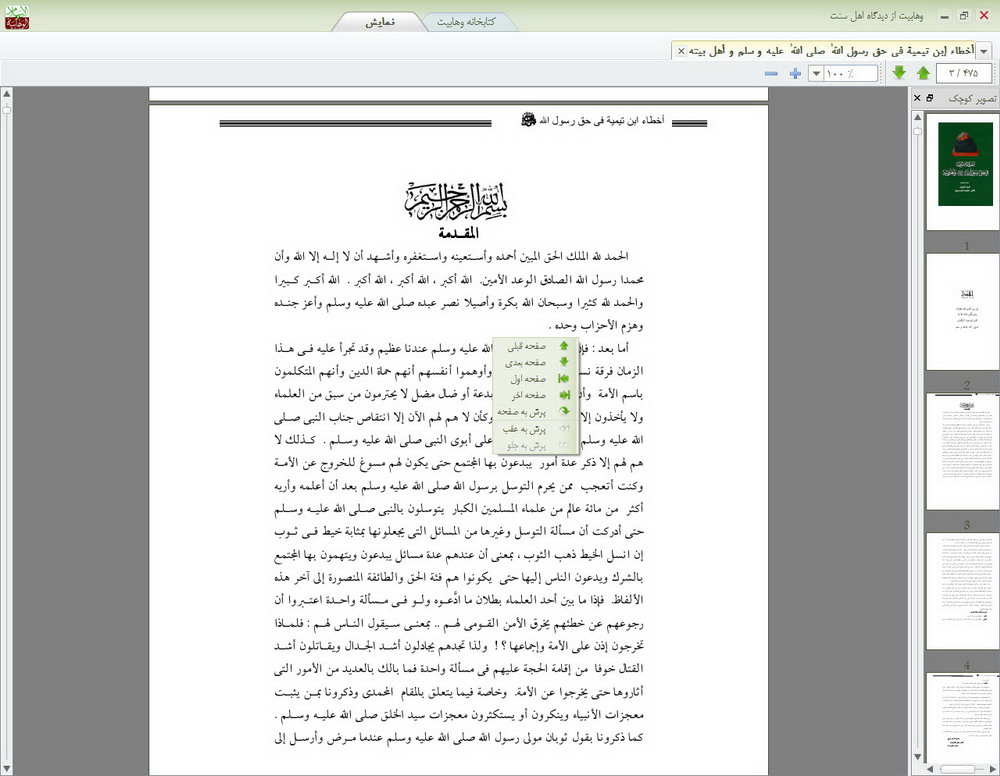The width and height of the screenshot is (1000, 776).
Task: Click the thumbnail panel scroll-down arrow
Action: 917,756
